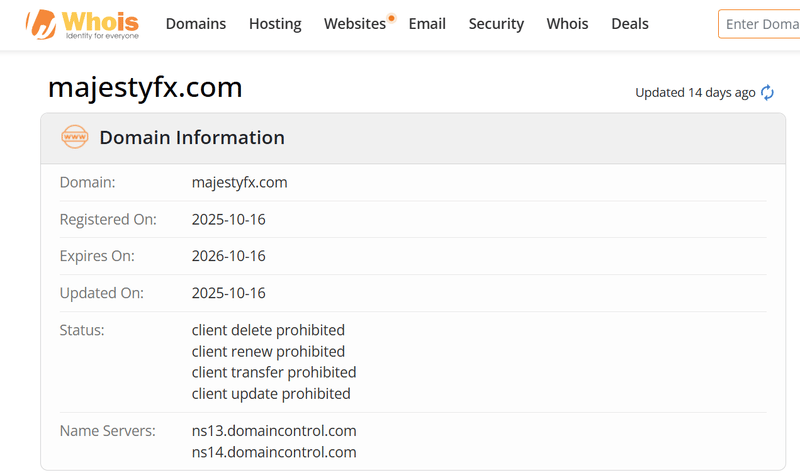
Task: Click the orange notification dot on Websites
Action: (x=391, y=18)
